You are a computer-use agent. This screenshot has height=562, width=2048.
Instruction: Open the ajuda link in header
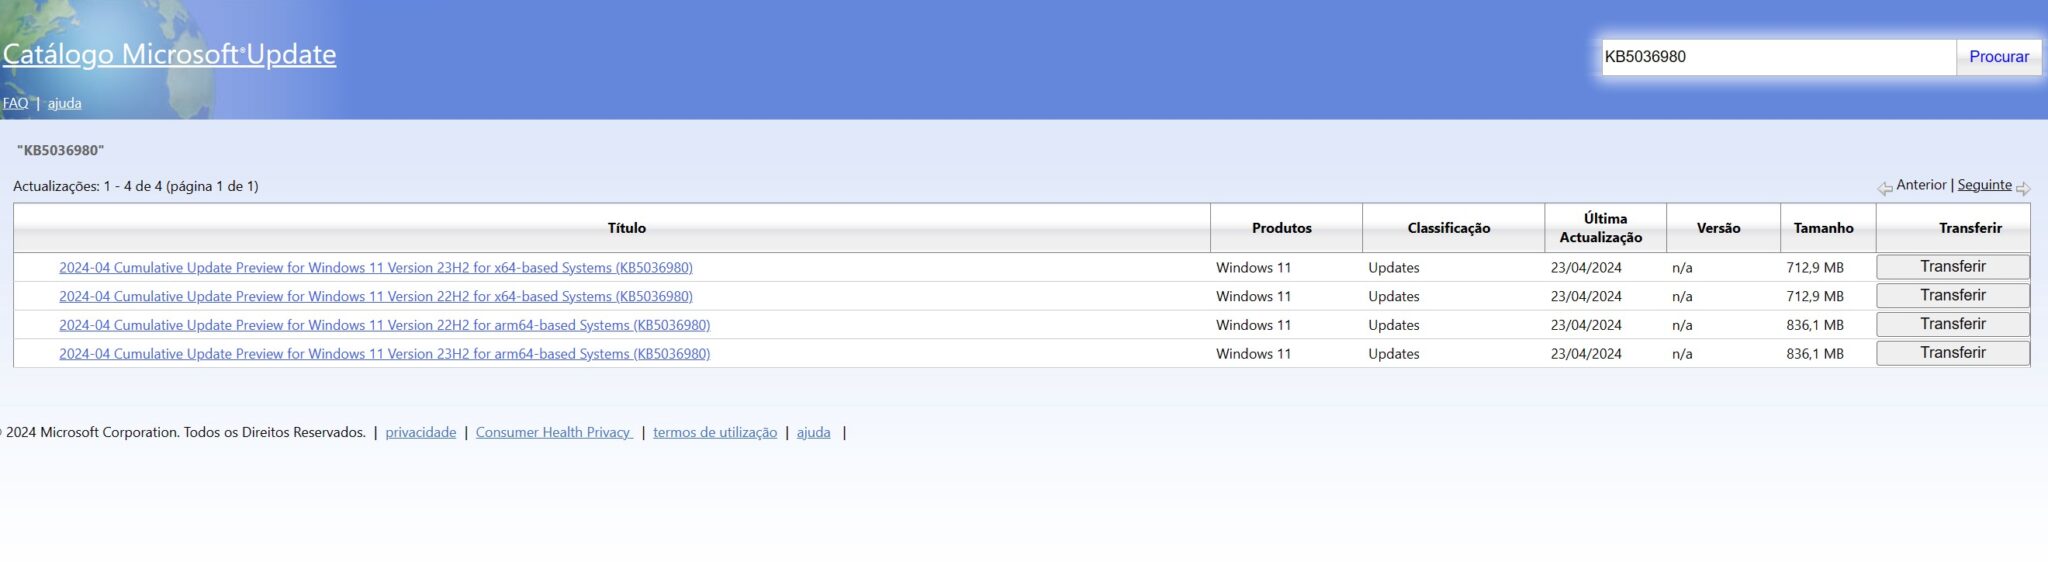(x=65, y=103)
